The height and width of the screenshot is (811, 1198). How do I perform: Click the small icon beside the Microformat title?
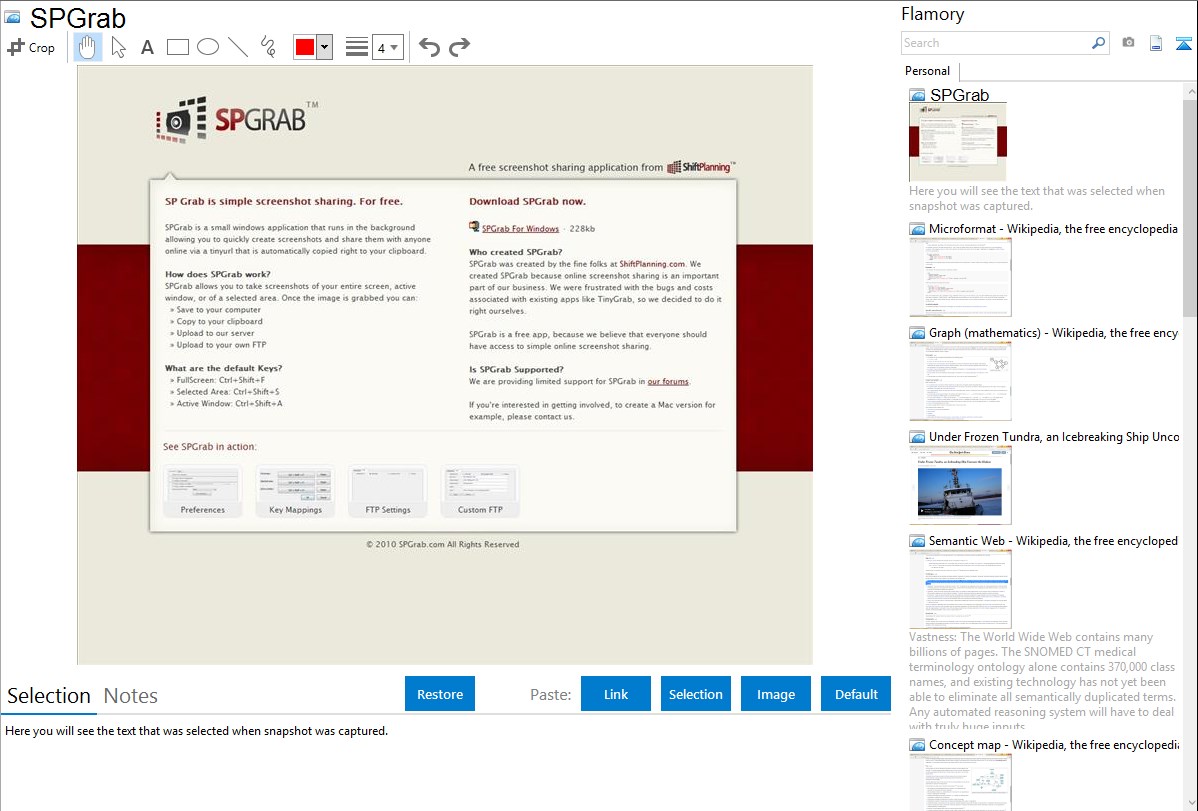click(x=917, y=229)
